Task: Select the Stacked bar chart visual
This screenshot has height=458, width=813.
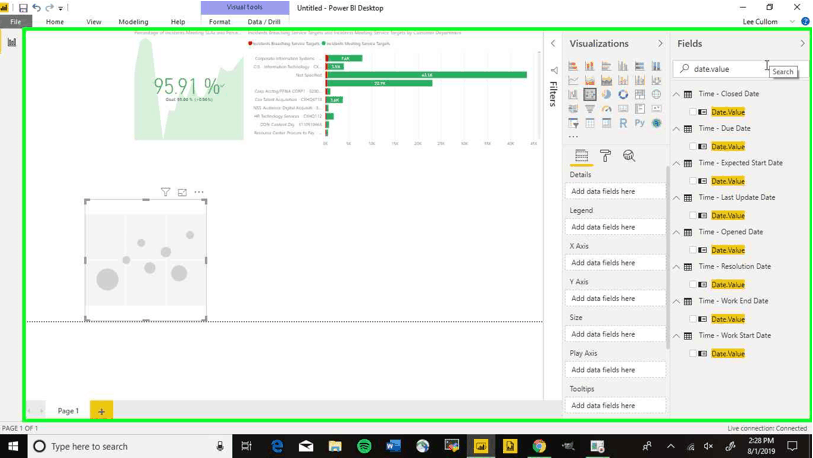Action: point(573,66)
